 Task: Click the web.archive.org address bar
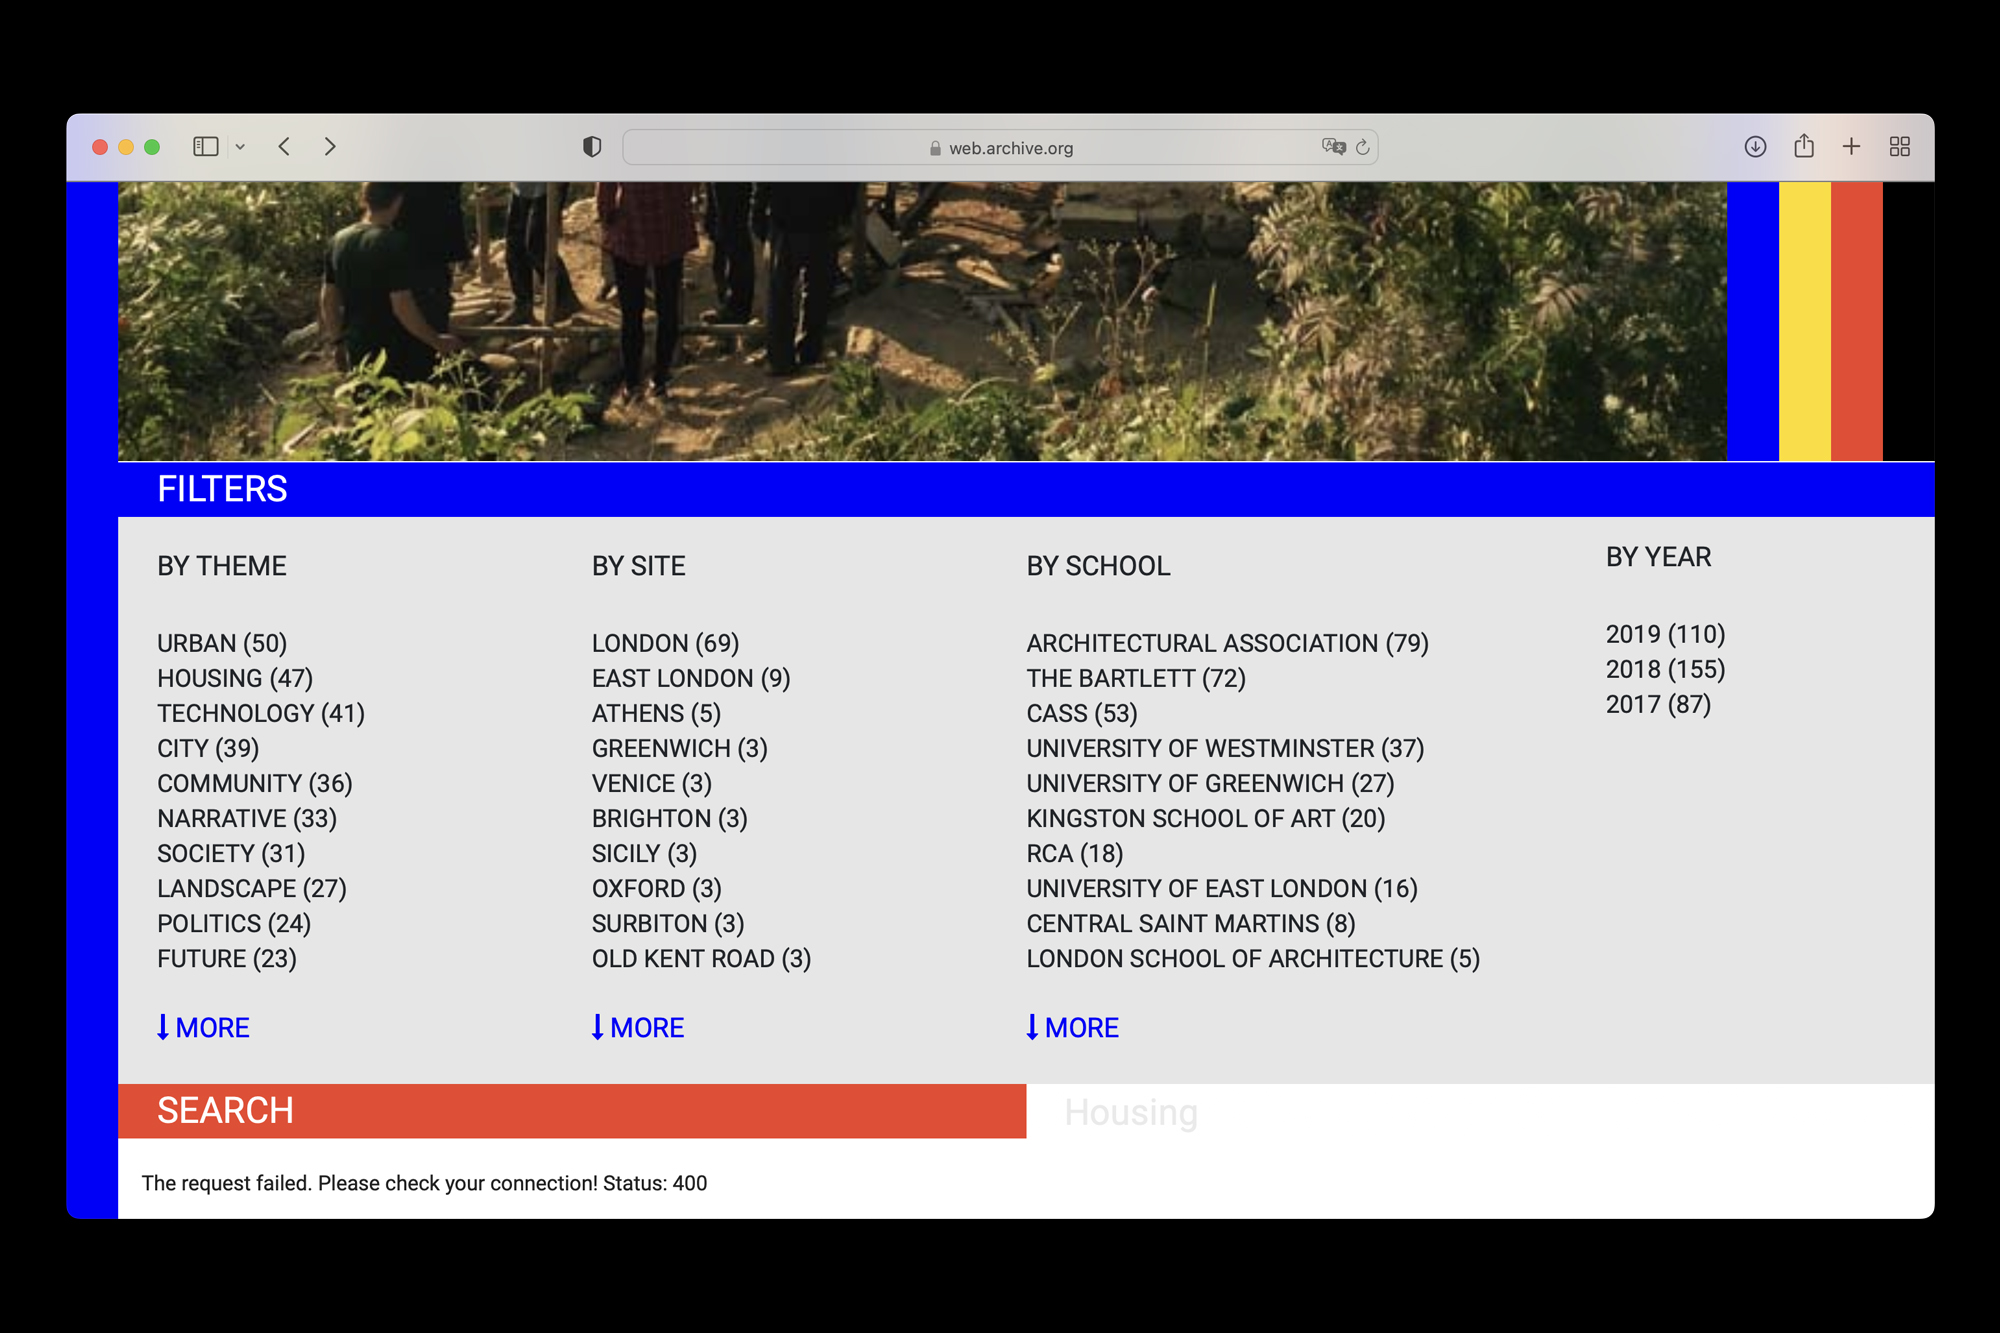click(1000, 148)
